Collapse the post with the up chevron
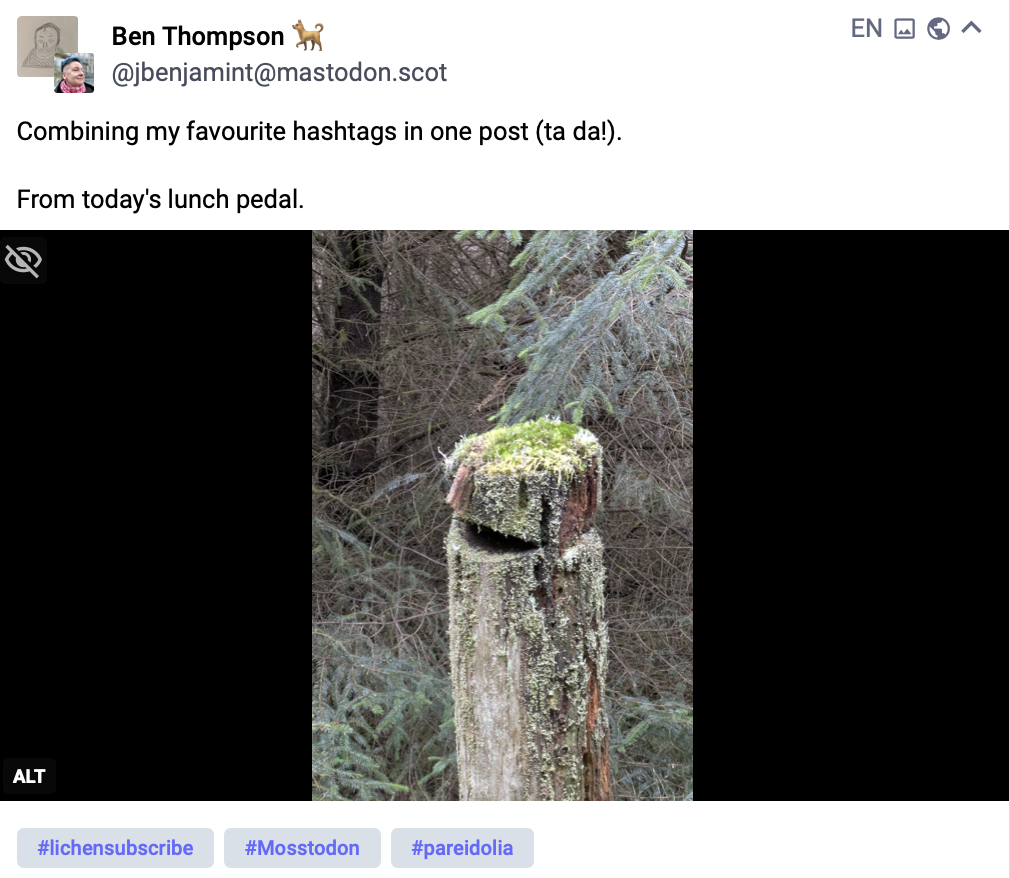 (x=971, y=27)
